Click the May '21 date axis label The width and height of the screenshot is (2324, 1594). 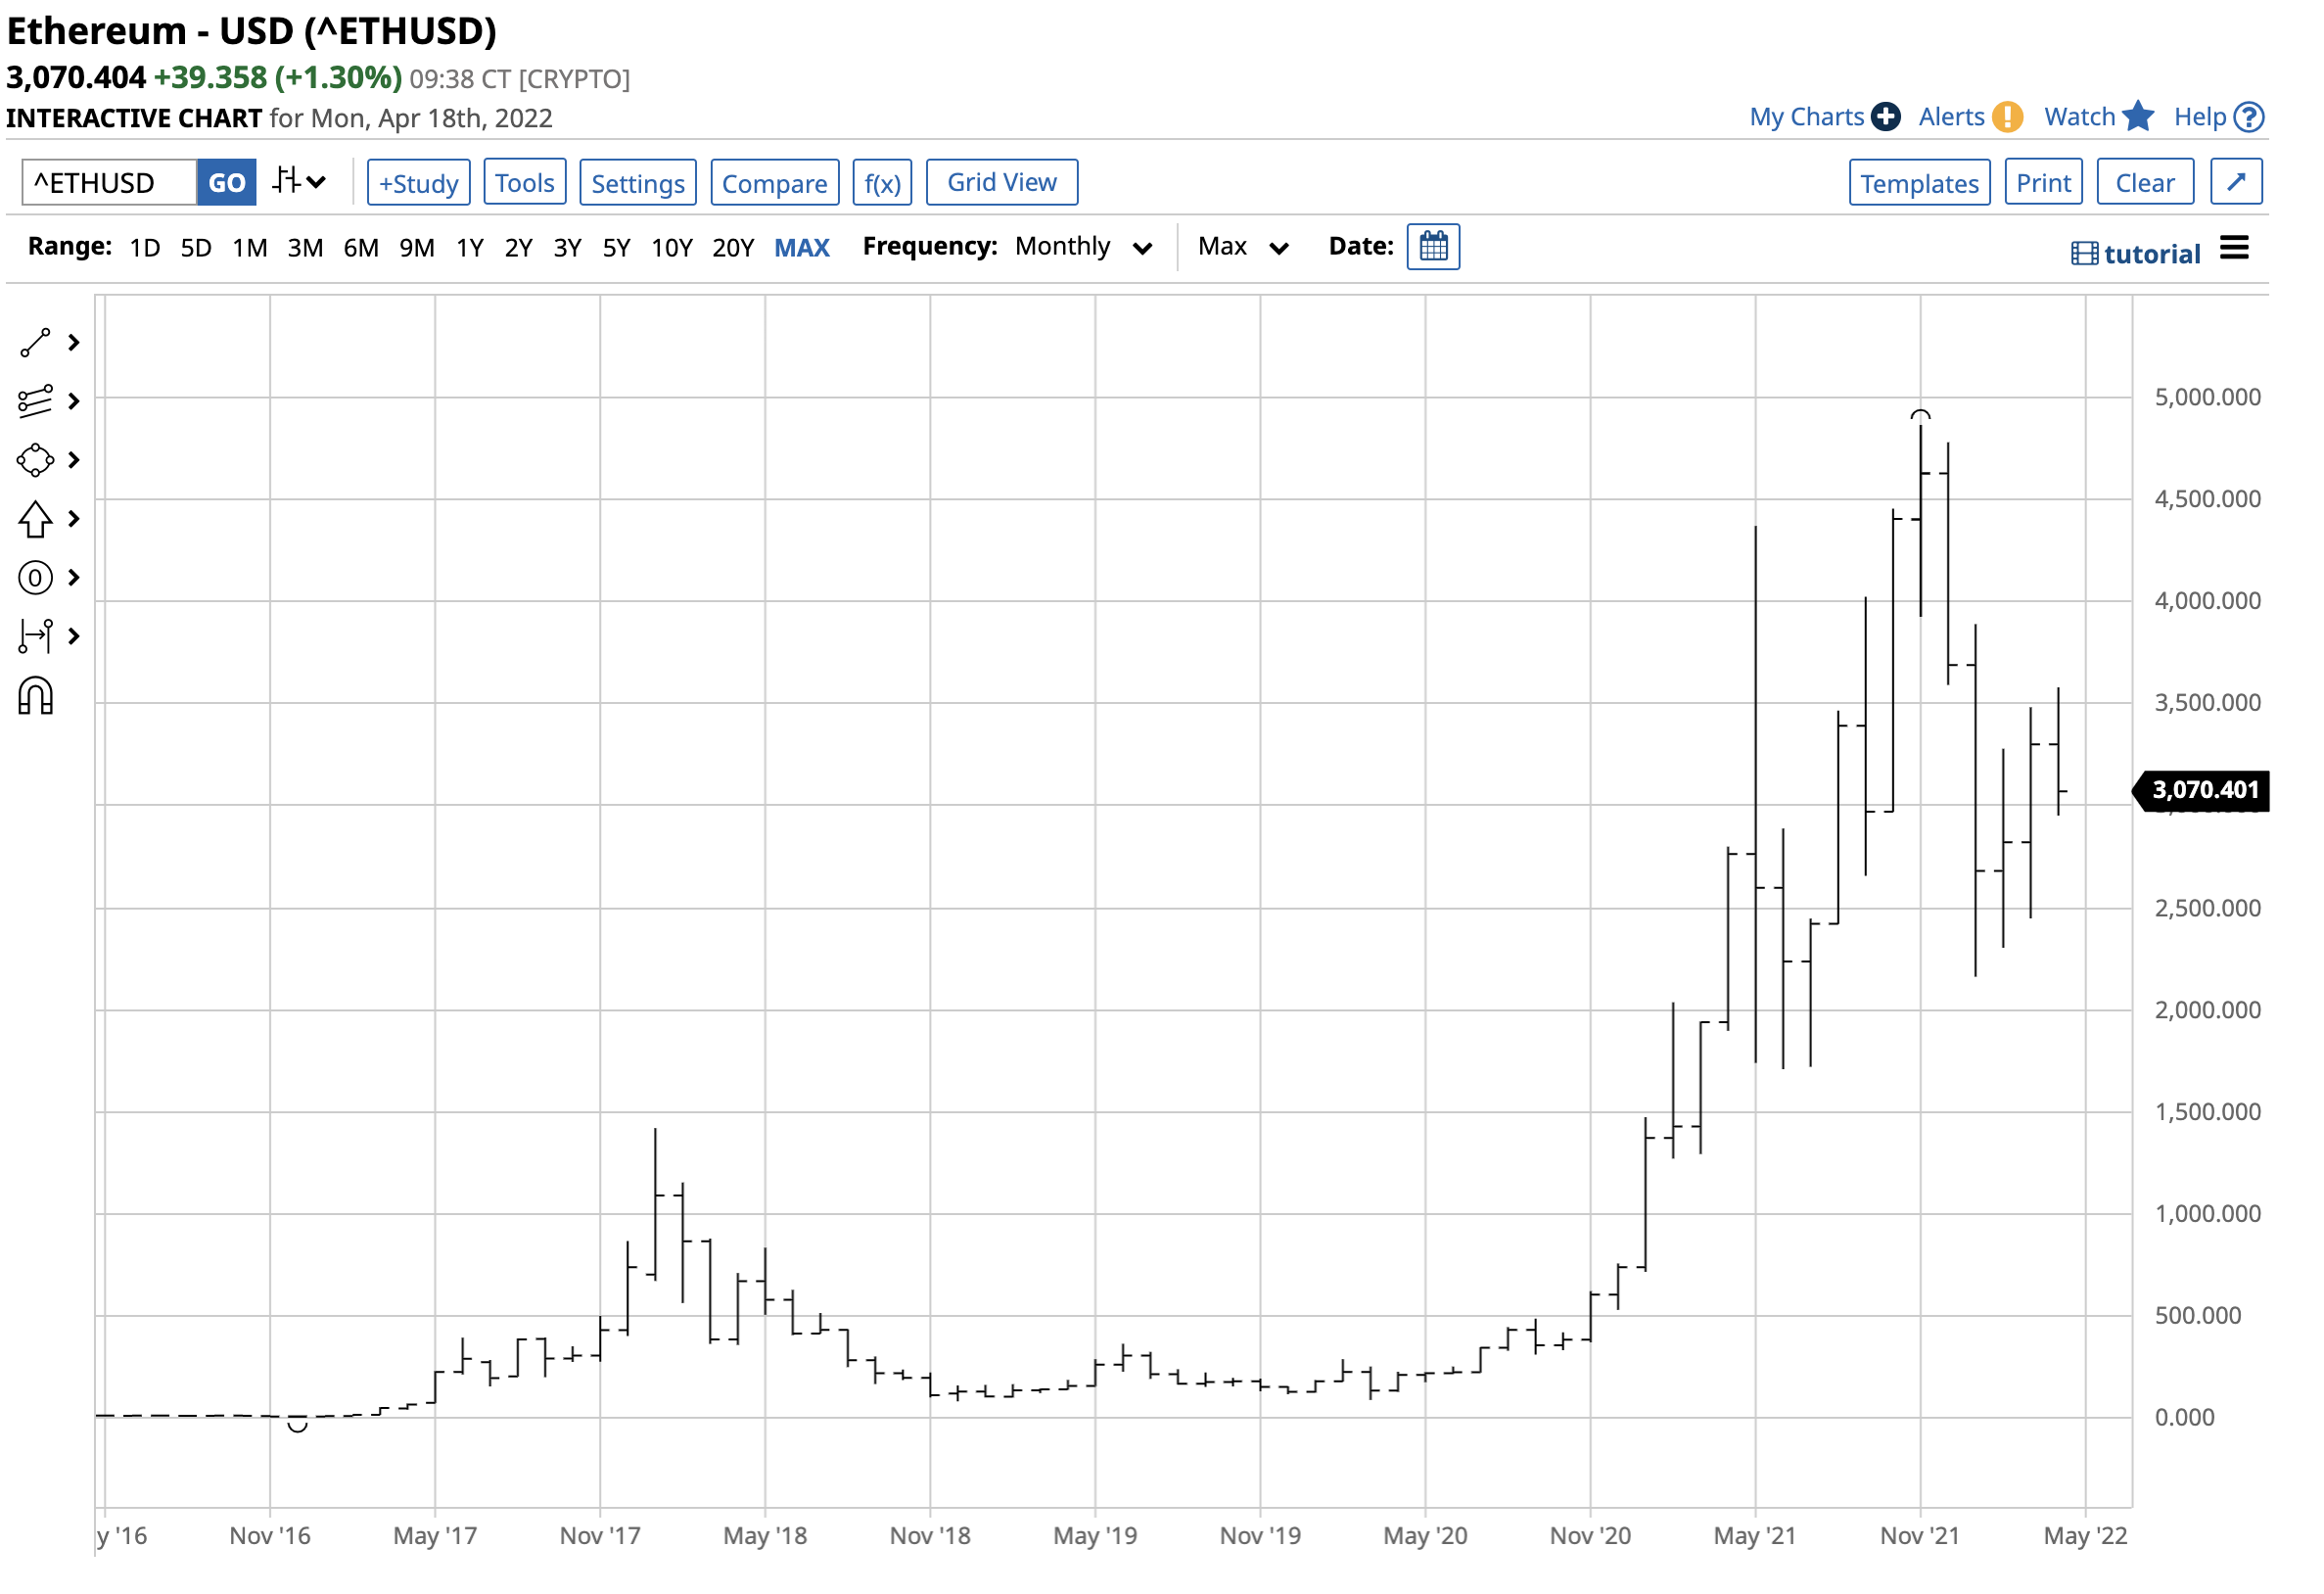1755,1536
